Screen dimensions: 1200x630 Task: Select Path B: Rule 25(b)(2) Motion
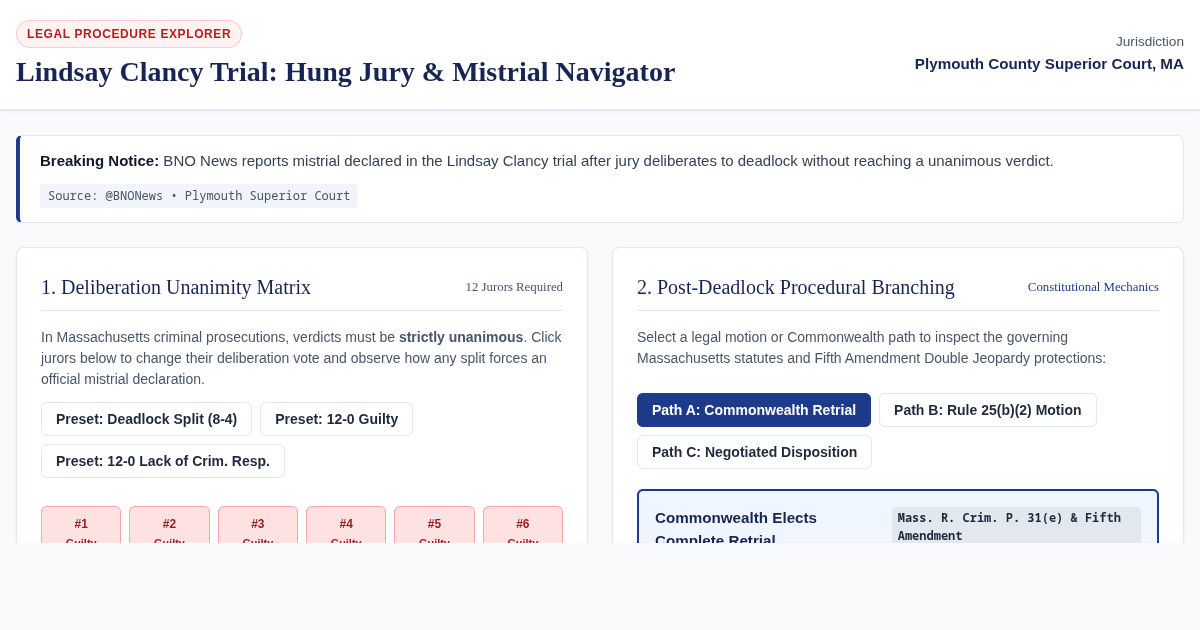point(988,410)
